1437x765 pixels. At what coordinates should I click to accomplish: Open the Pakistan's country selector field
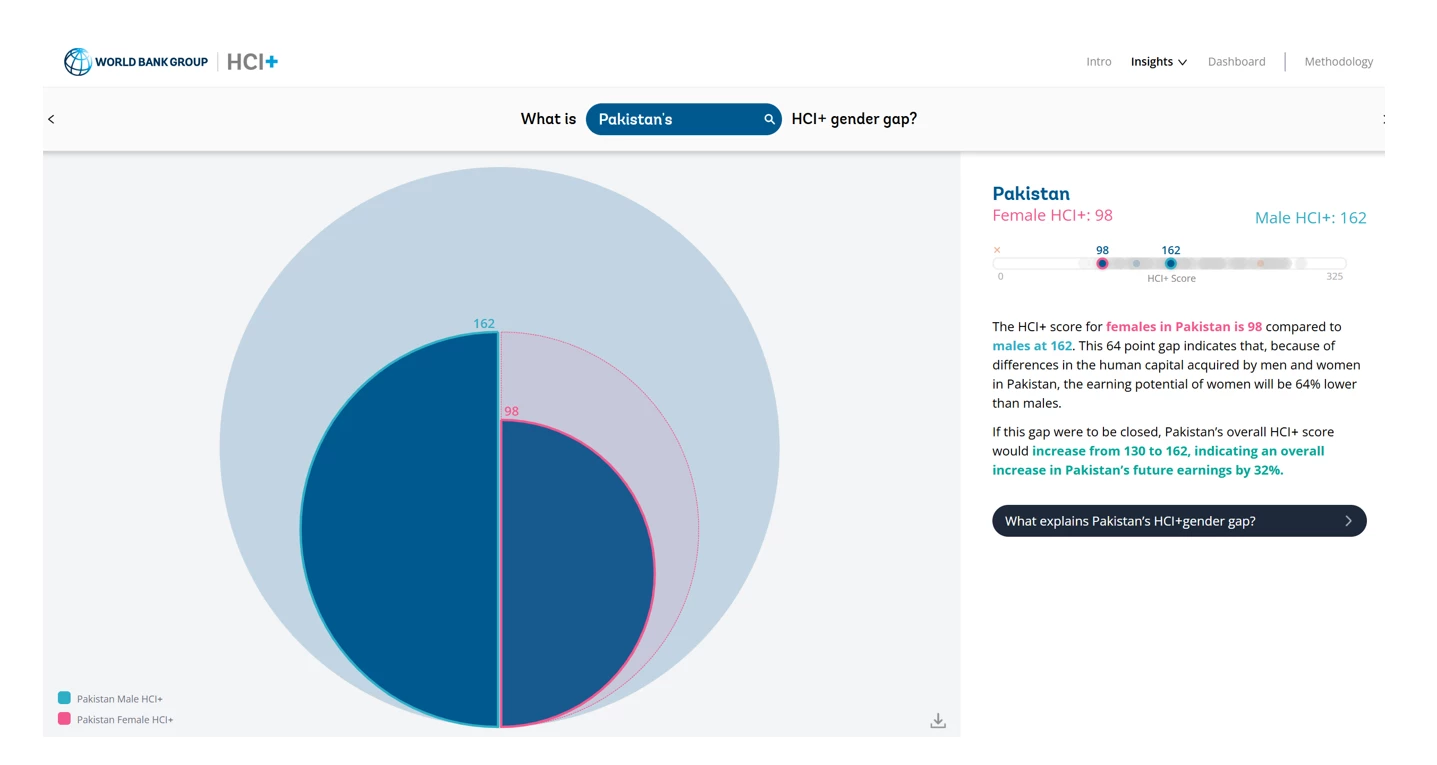[x=671, y=119]
